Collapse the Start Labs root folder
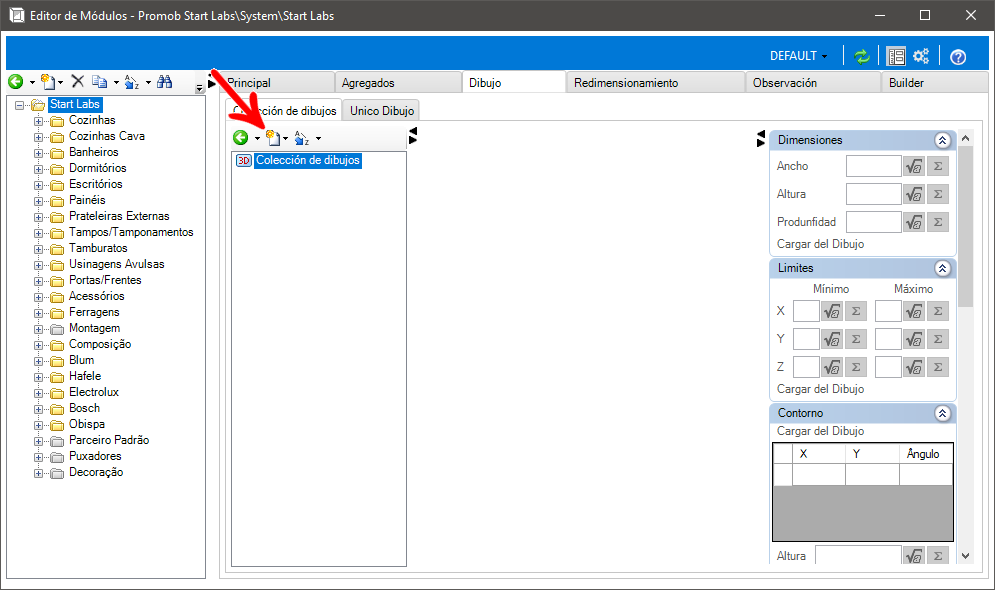 pyautogui.click(x=20, y=105)
